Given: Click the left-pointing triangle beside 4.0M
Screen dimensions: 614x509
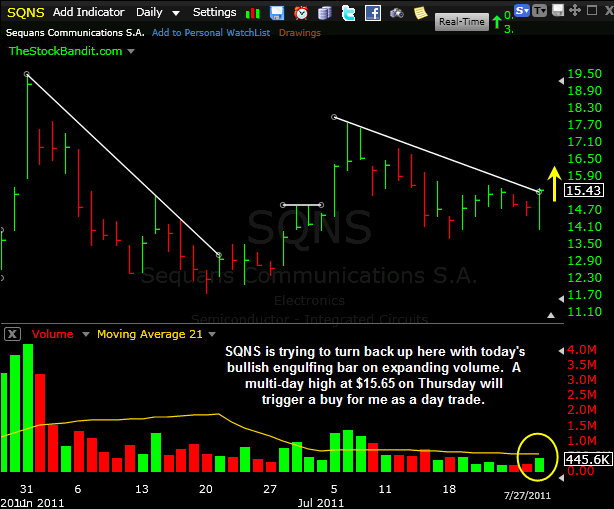Looking at the screenshot, I should (x=561, y=350).
